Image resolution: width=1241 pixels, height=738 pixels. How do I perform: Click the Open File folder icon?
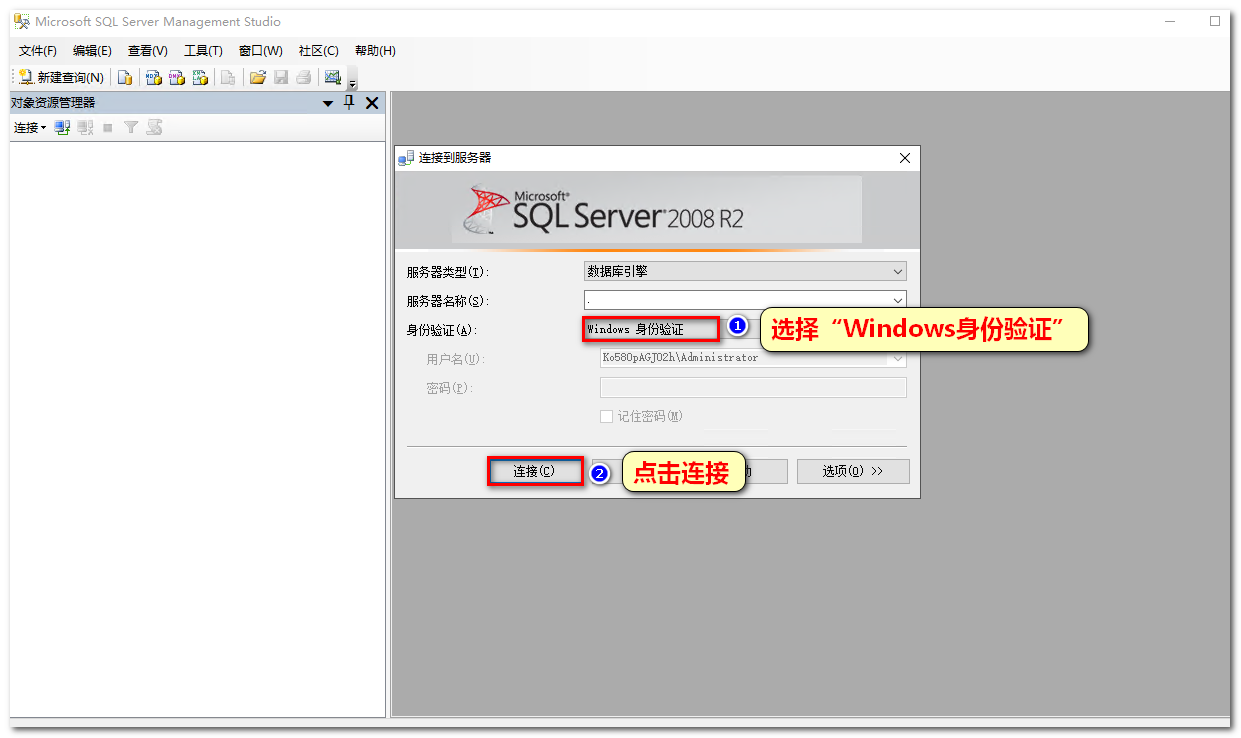click(257, 77)
